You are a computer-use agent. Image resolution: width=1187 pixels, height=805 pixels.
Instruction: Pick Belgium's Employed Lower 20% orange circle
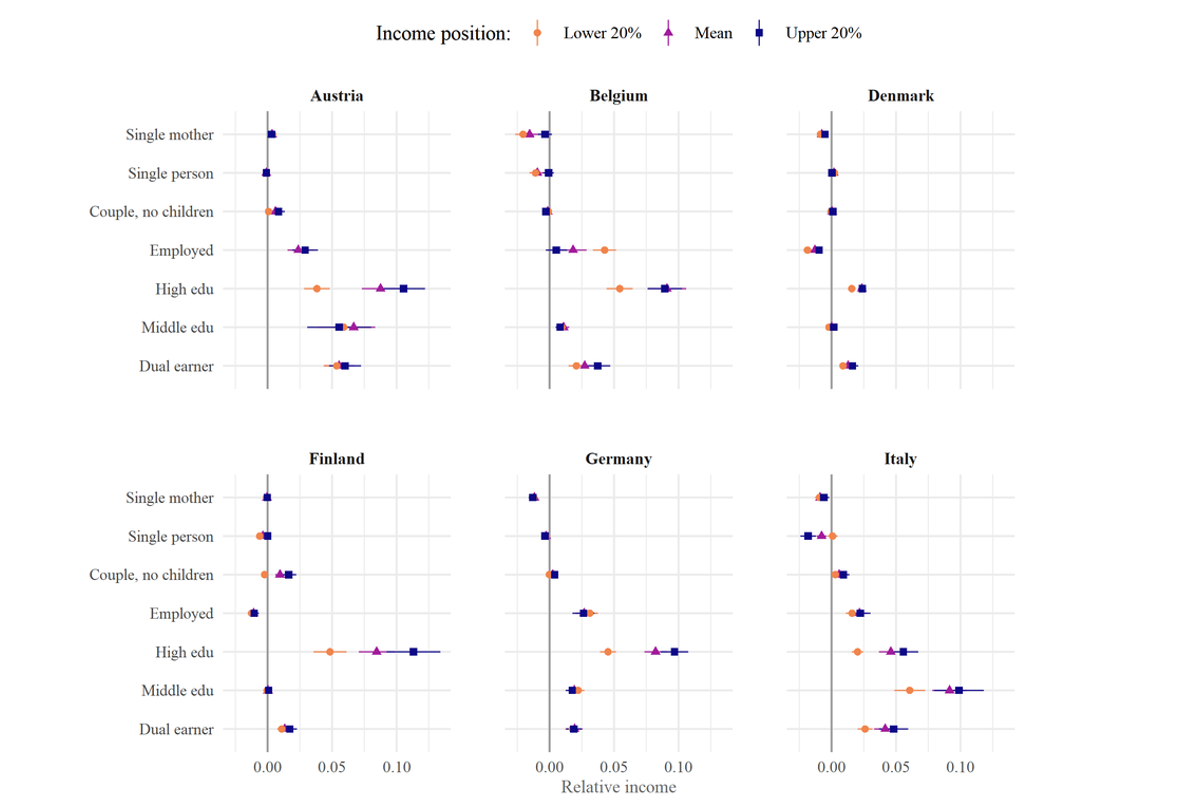coord(604,250)
